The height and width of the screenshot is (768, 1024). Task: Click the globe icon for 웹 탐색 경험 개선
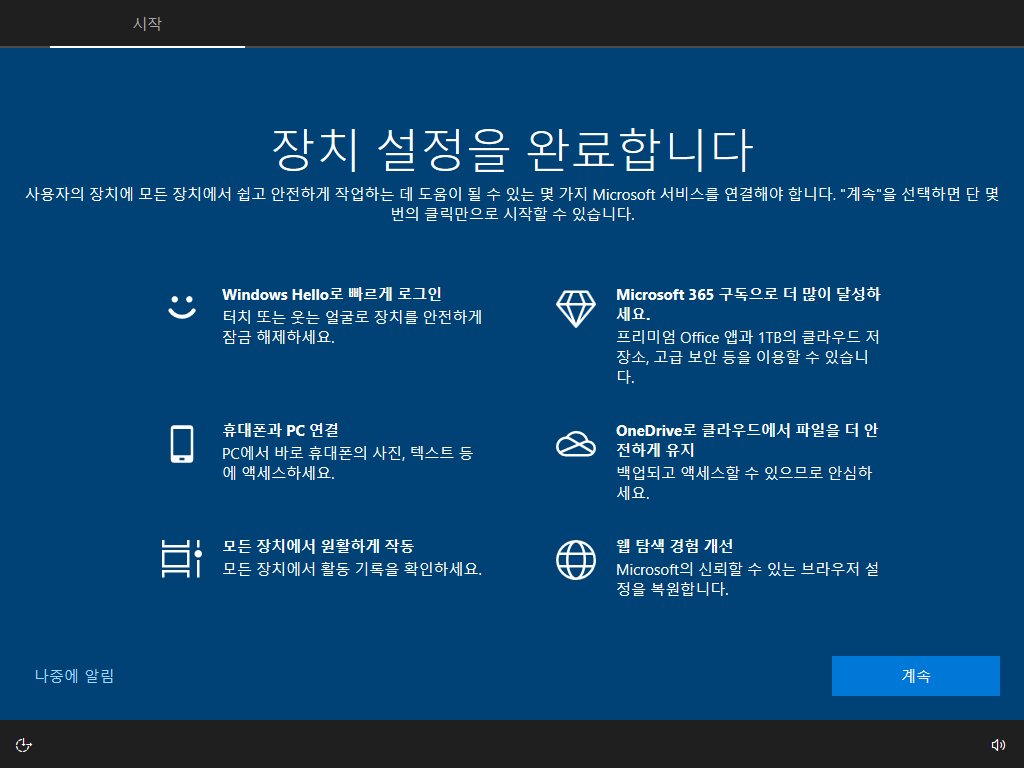click(x=575, y=560)
